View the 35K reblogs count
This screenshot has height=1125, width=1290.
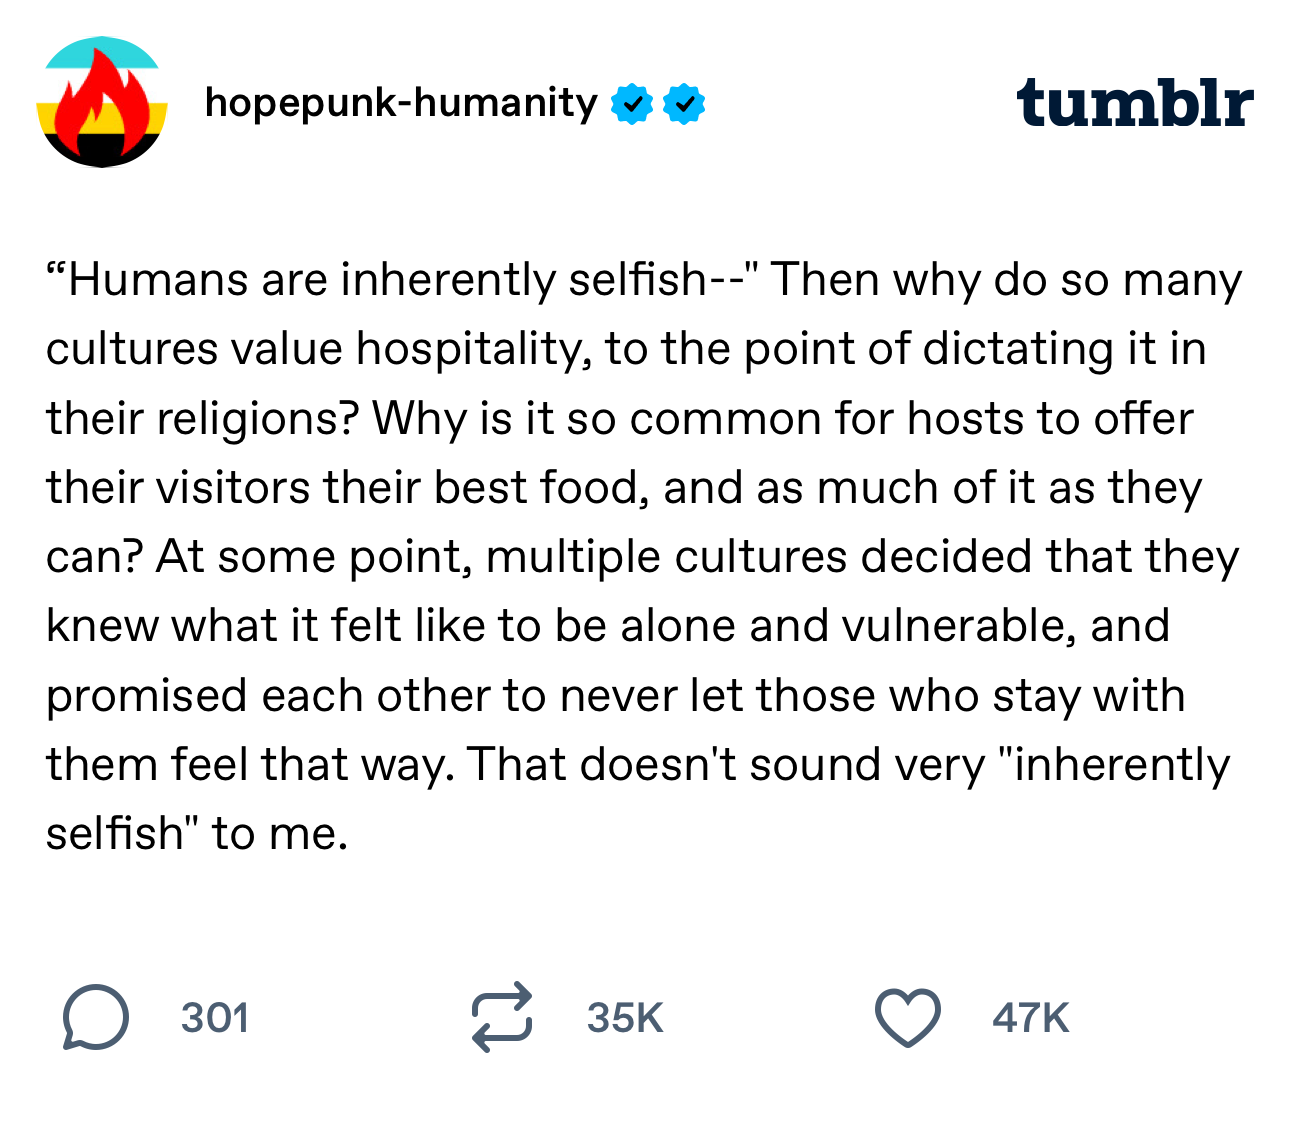pos(625,1018)
